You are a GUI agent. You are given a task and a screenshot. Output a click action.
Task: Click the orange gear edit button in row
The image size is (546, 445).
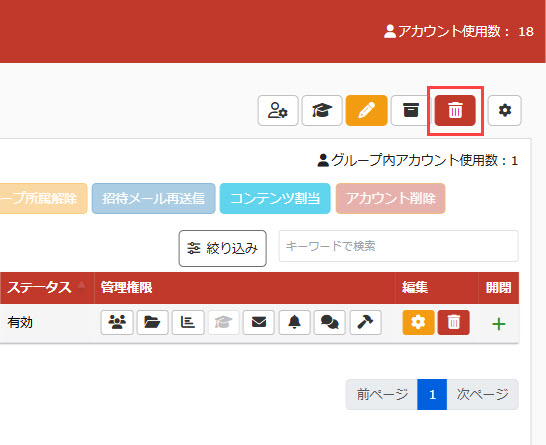[418, 322]
